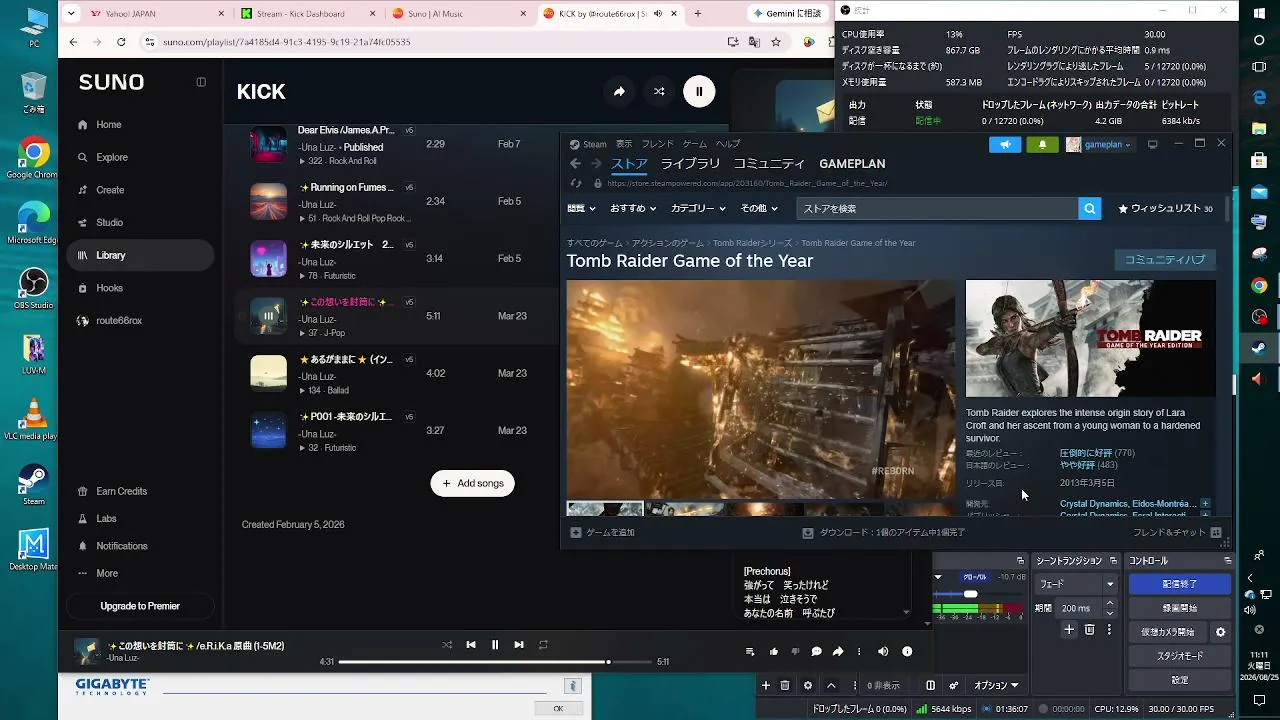Open the Steam 閲覧 dropdown
Image resolution: width=1280 pixels, height=720 pixels.
click(581, 208)
